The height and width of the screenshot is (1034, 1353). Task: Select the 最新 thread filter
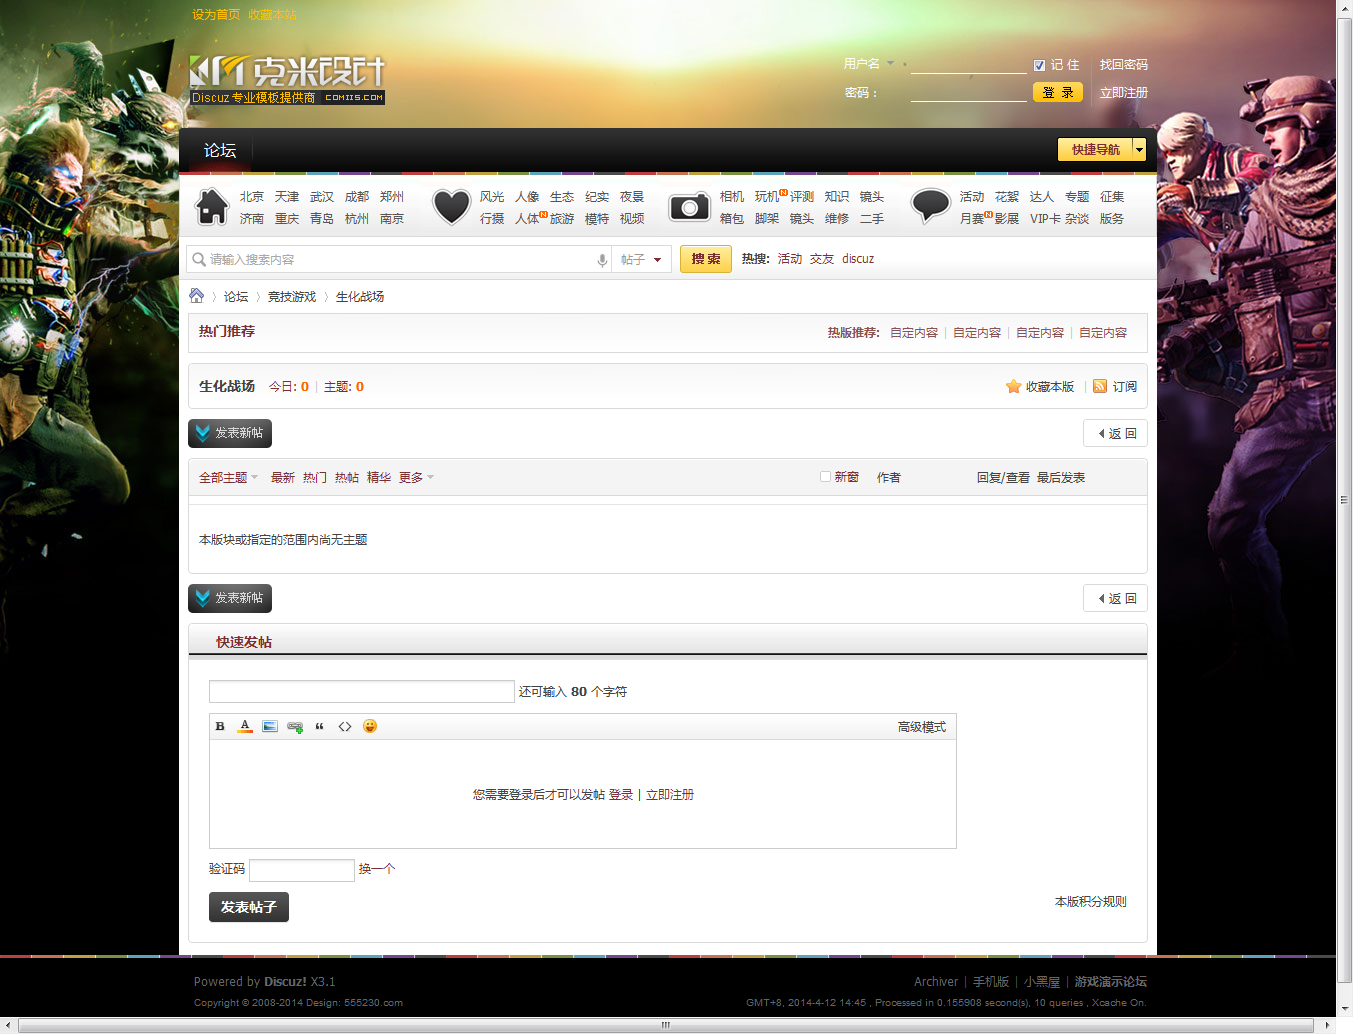(x=283, y=478)
